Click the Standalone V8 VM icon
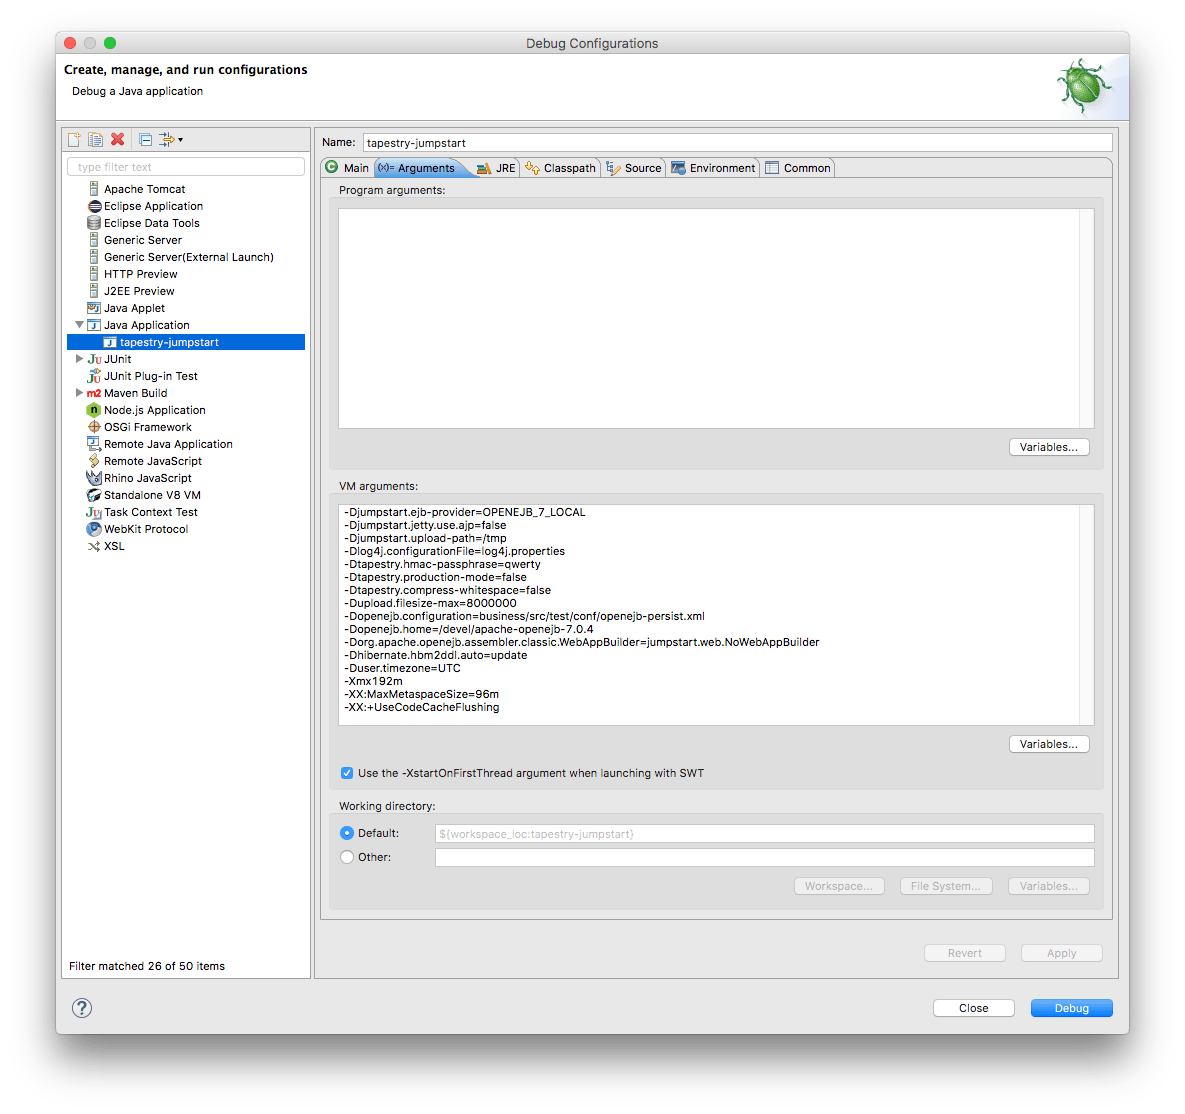This screenshot has width=1185, height=1114. [94, 495]
